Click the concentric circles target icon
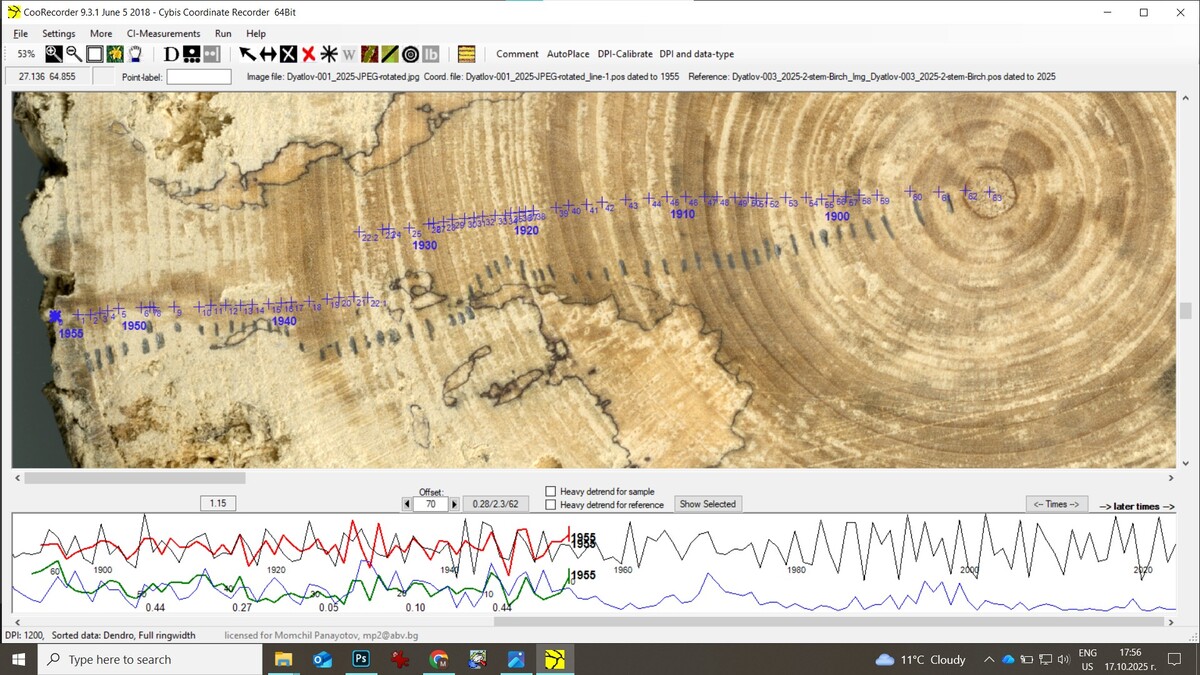The image size is (1200, 675). click(x=410, y=54)
